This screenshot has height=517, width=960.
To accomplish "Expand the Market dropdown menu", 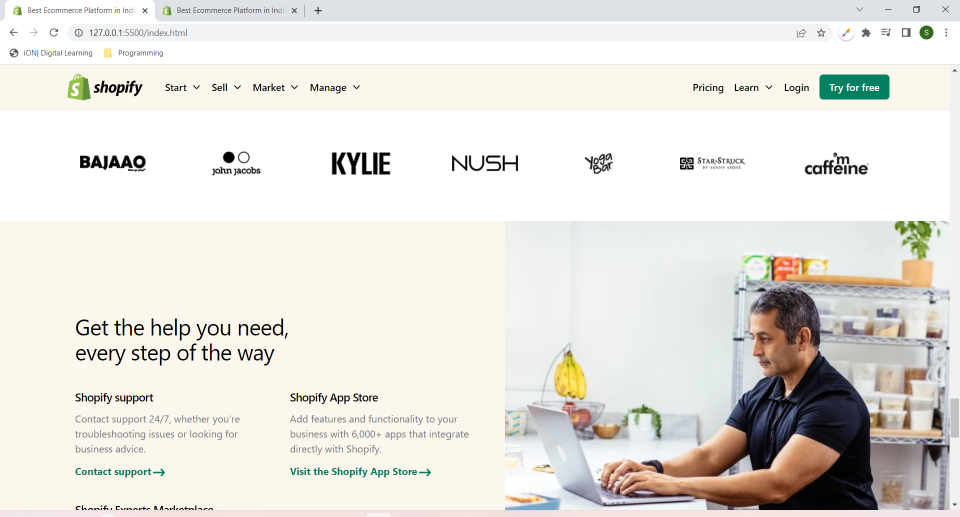I will pyautogui.click(x=276, y=88).
